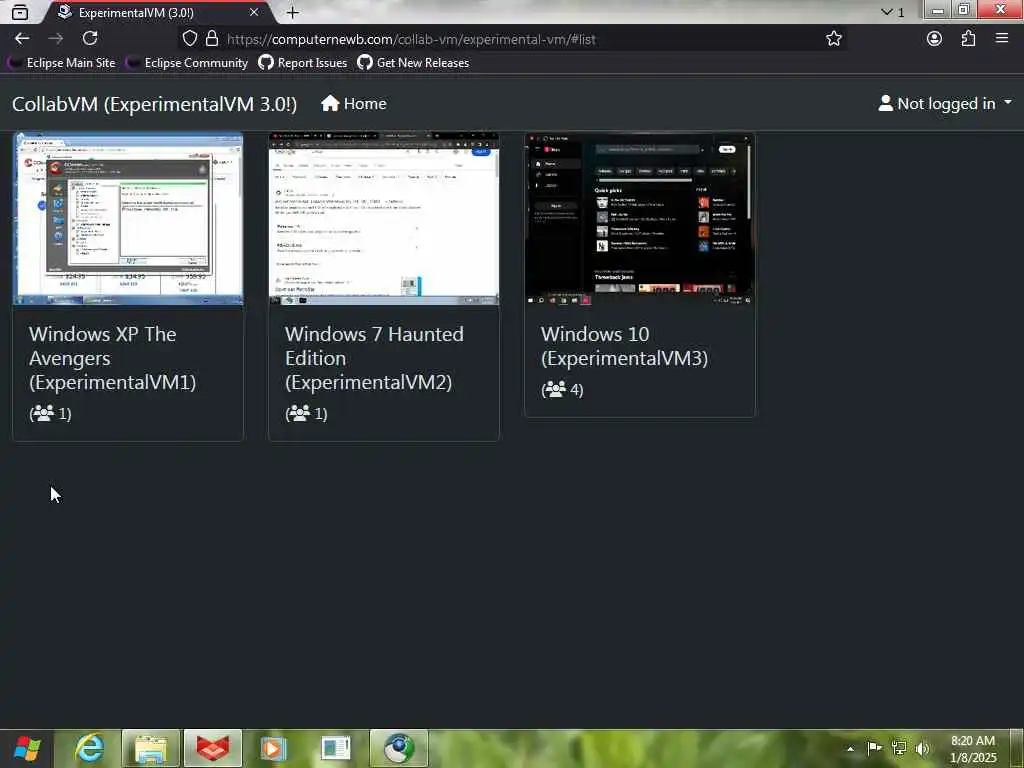Viewport: 1024px width, 768px height.
Task: Go back with the browser back arrow
Action: [x=22, y=39]
